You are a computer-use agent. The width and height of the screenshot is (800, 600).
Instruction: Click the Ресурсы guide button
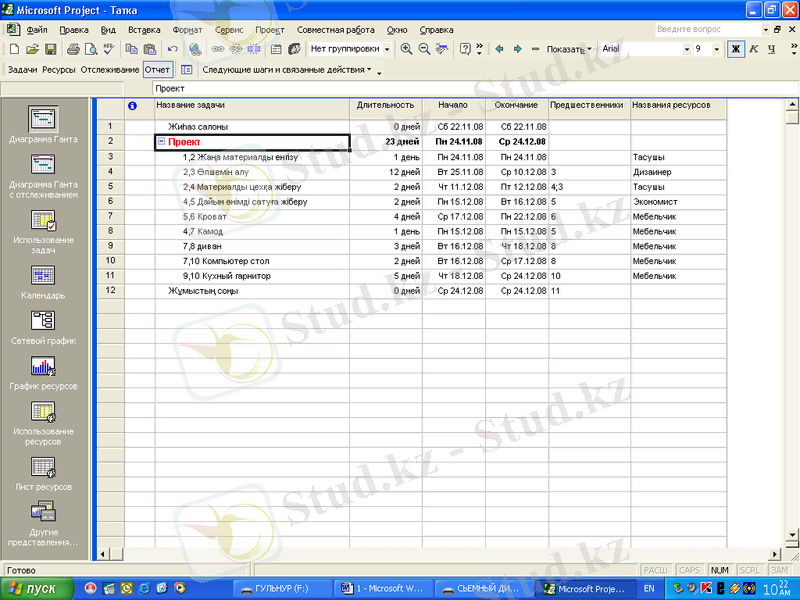pyautogui.click(x=59, y=70)
